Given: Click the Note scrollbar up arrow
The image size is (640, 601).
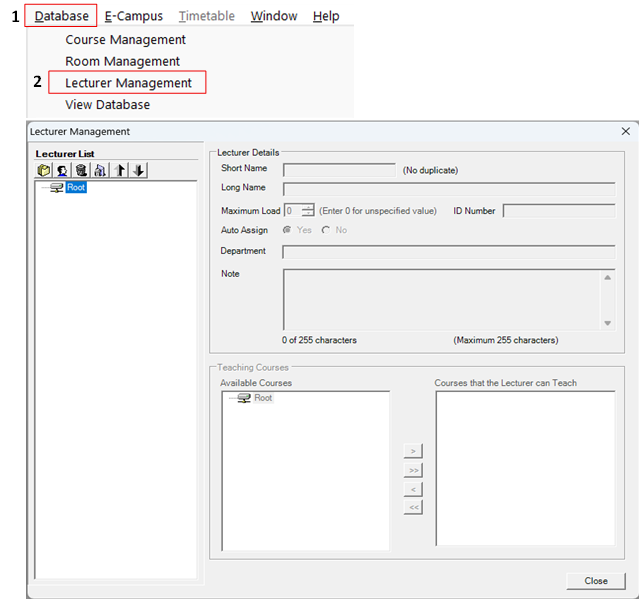Looking at the screenshot, I should [x=608, y=278].
